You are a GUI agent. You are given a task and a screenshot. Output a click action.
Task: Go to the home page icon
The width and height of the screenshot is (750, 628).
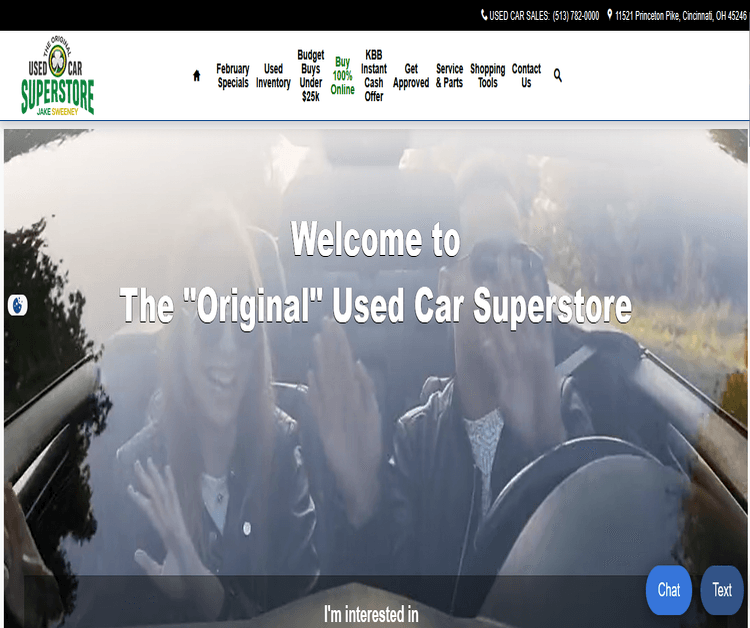coord(197,76)
